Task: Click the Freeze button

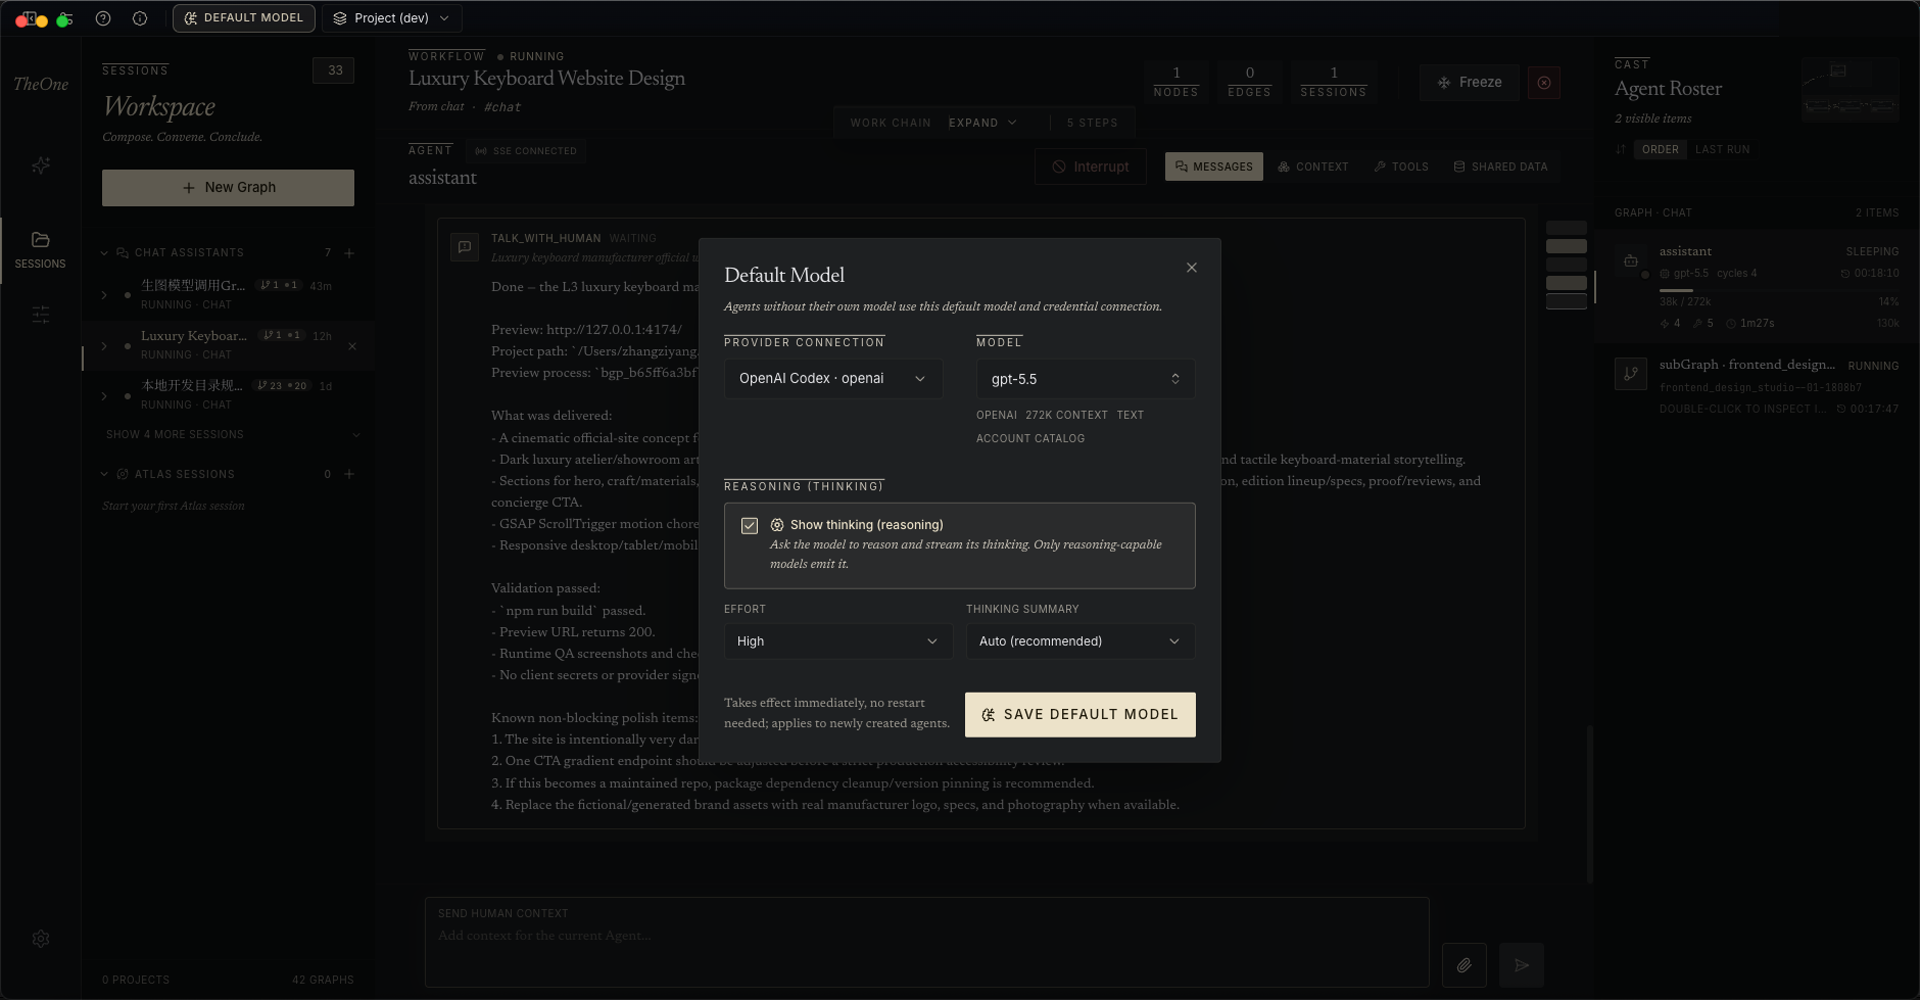Action: pos(1469,82)
